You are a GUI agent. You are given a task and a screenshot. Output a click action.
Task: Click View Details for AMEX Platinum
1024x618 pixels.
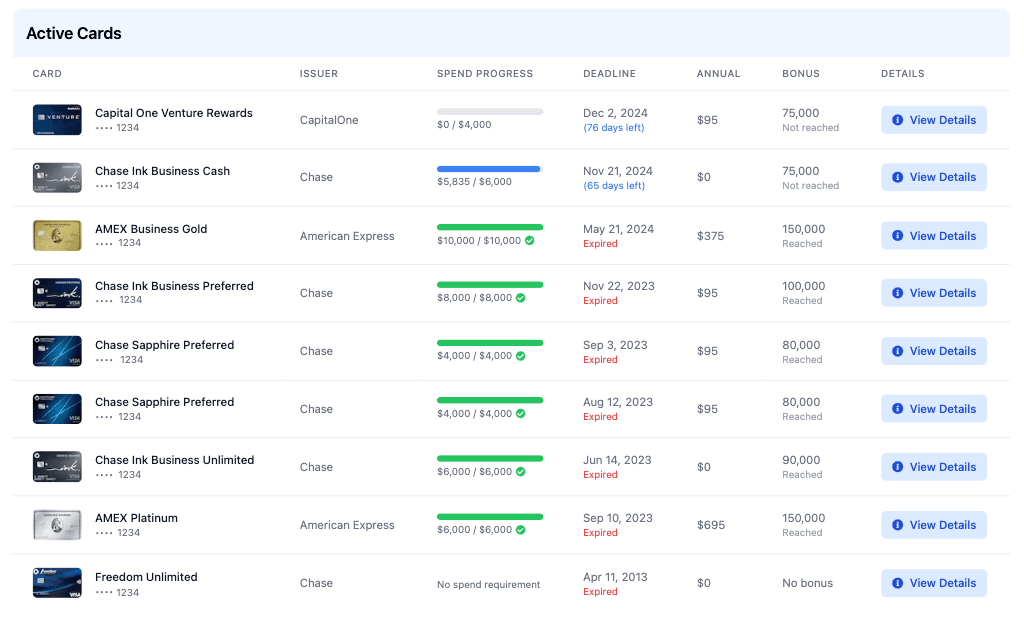pos(933,525)
